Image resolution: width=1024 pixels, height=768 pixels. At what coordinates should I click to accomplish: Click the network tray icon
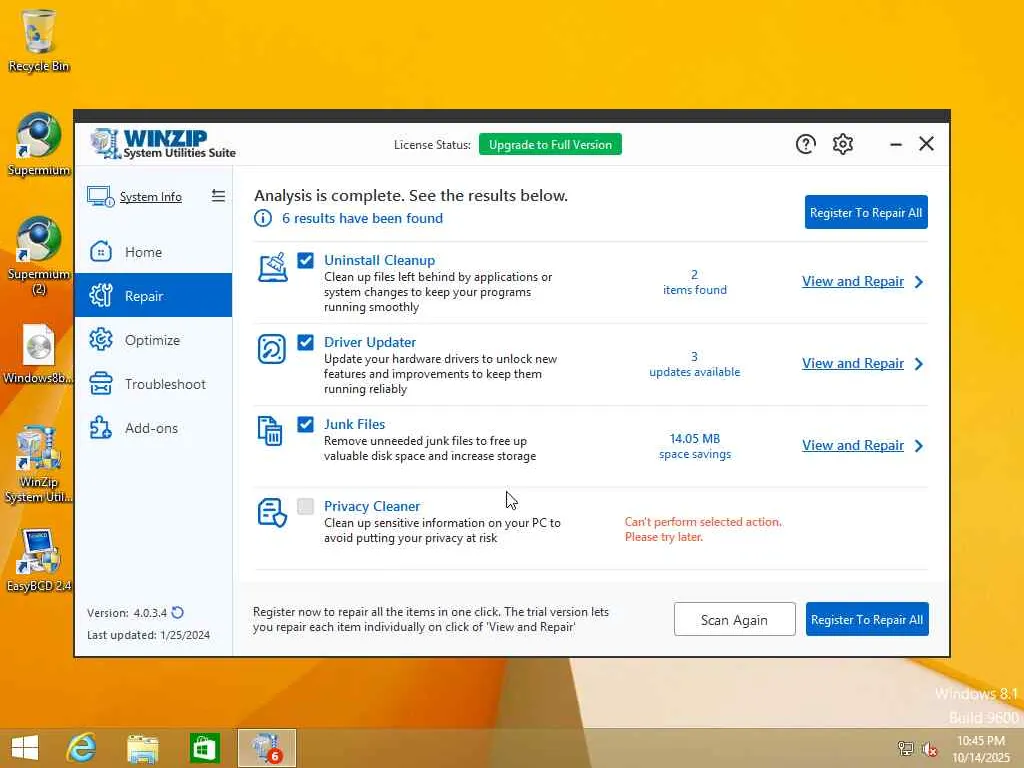[905, 748]
